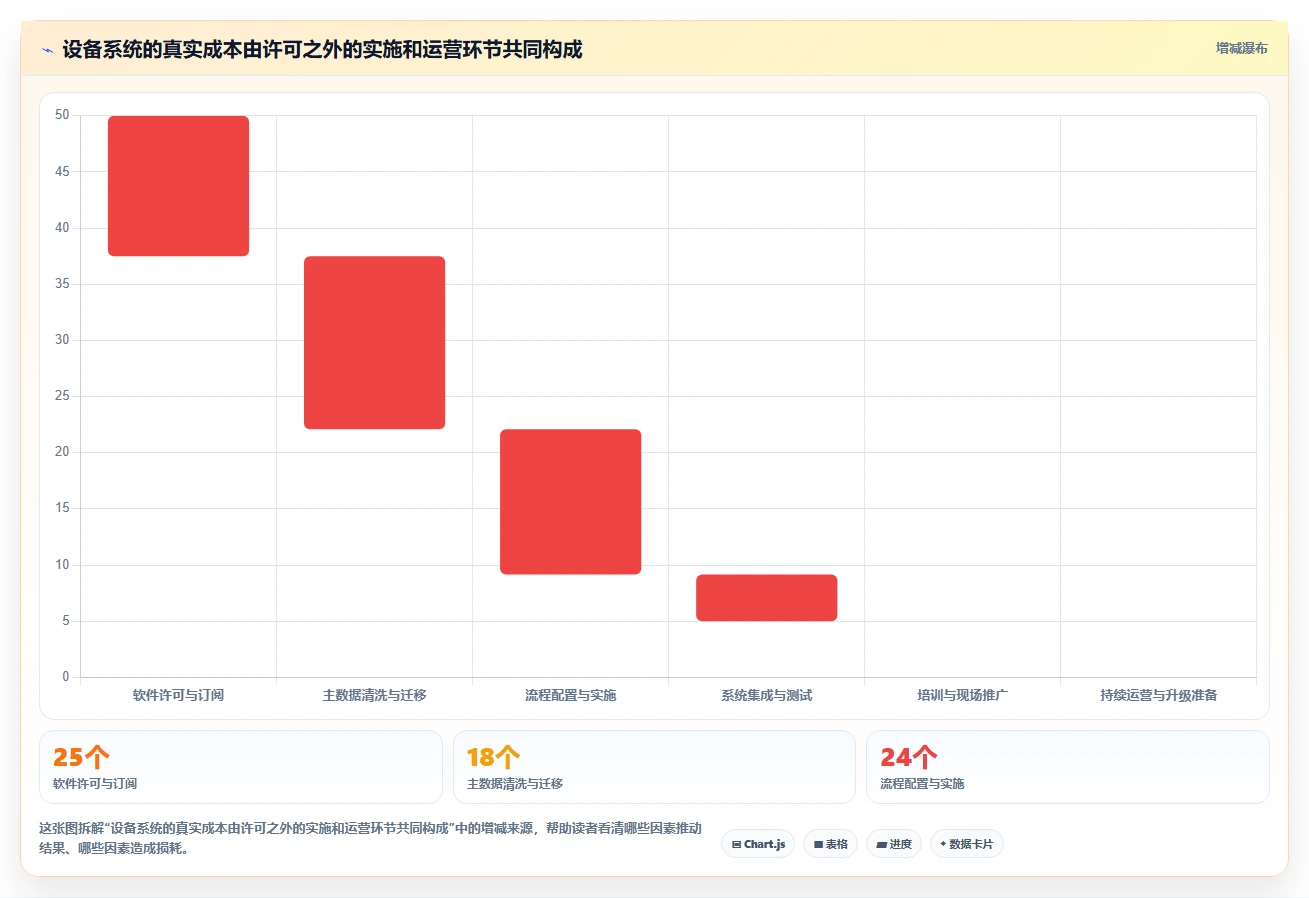This screenshot has height=898, width=1309.
Task: Click the red bar for 软件许可与订阅
Action: 178,186
